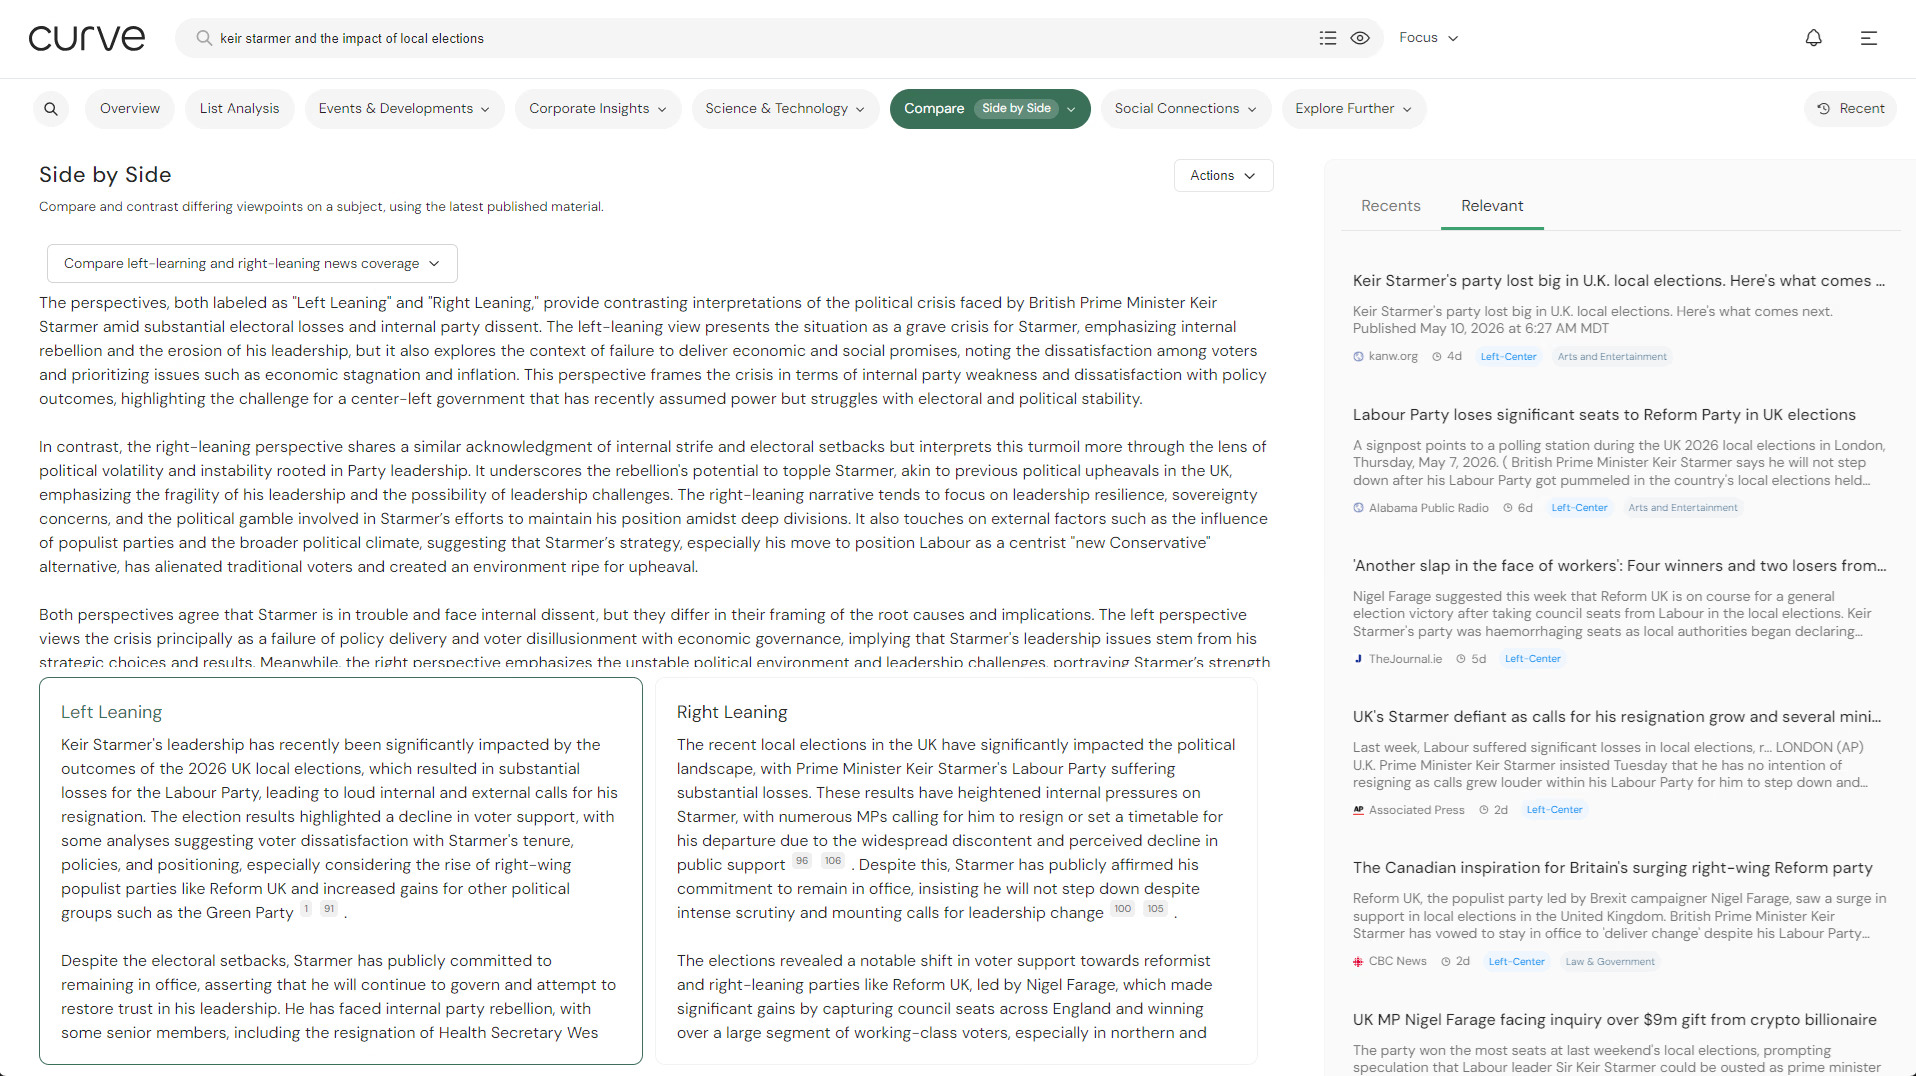The width and height of the screenshot is (1916, 1076).
Task: Click the Alabama Public Radio source icon
Action: tap(1358, 508)
